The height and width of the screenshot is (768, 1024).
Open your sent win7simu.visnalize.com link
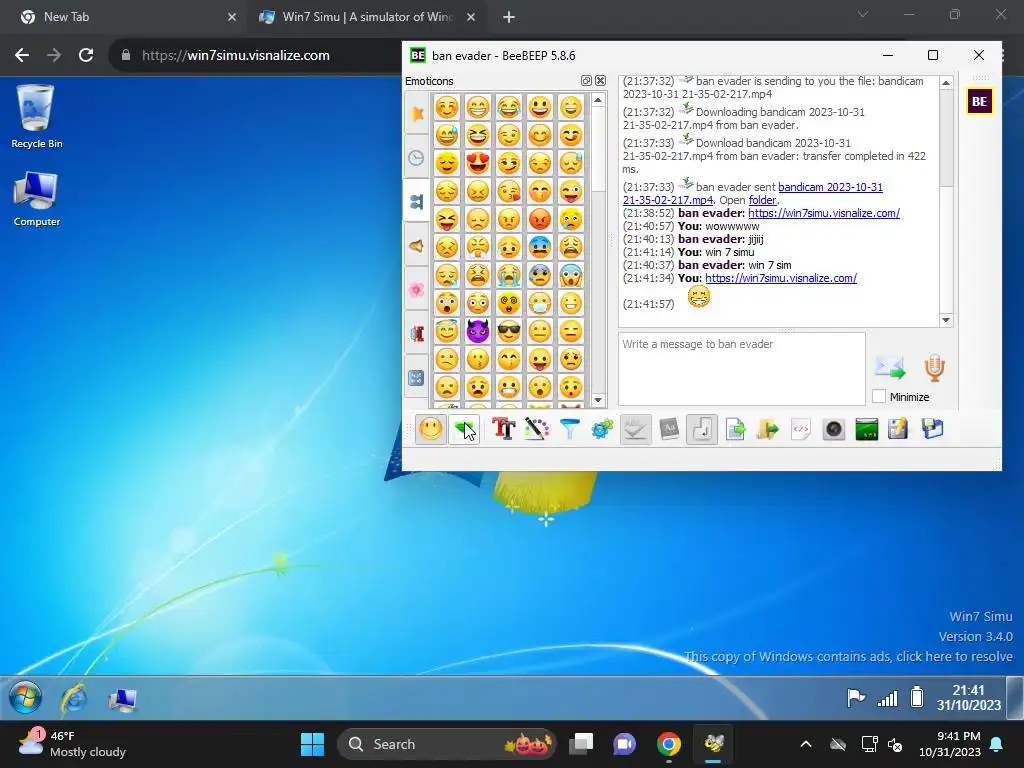780,278
